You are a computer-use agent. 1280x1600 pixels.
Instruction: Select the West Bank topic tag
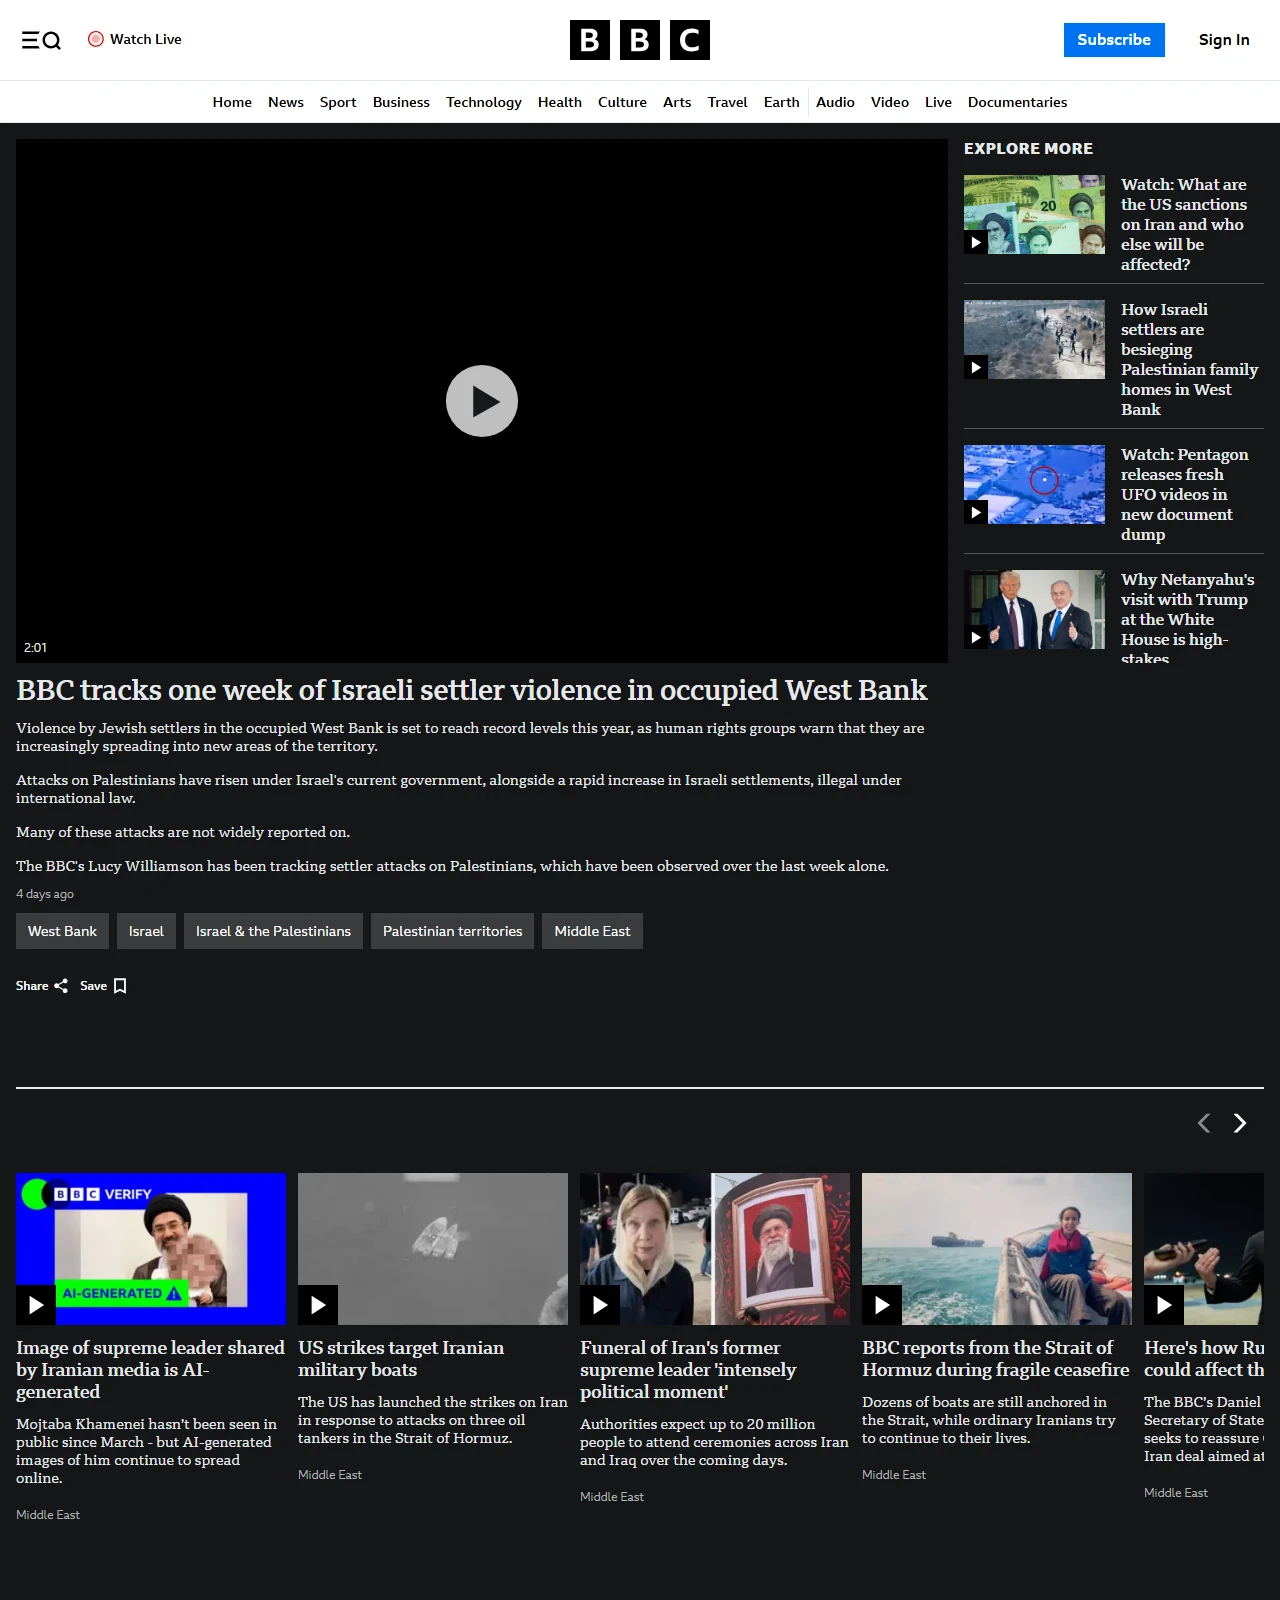(62, 931)
